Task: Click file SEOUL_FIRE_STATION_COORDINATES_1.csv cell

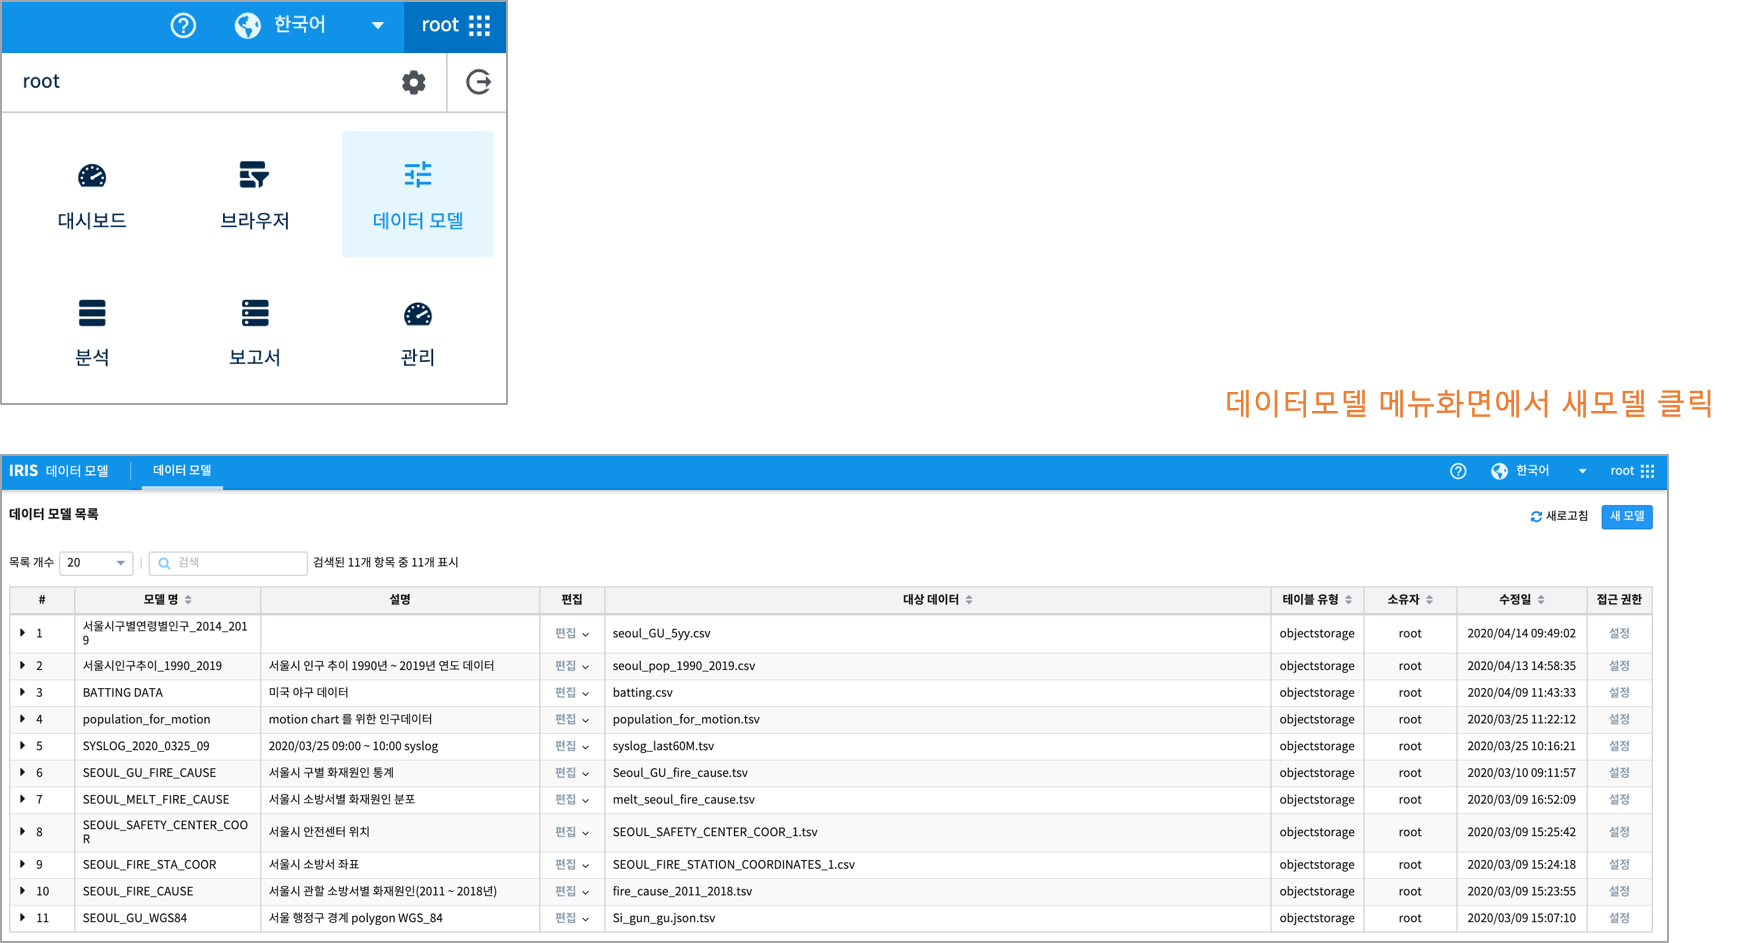Action: click(x=733, y=865)
